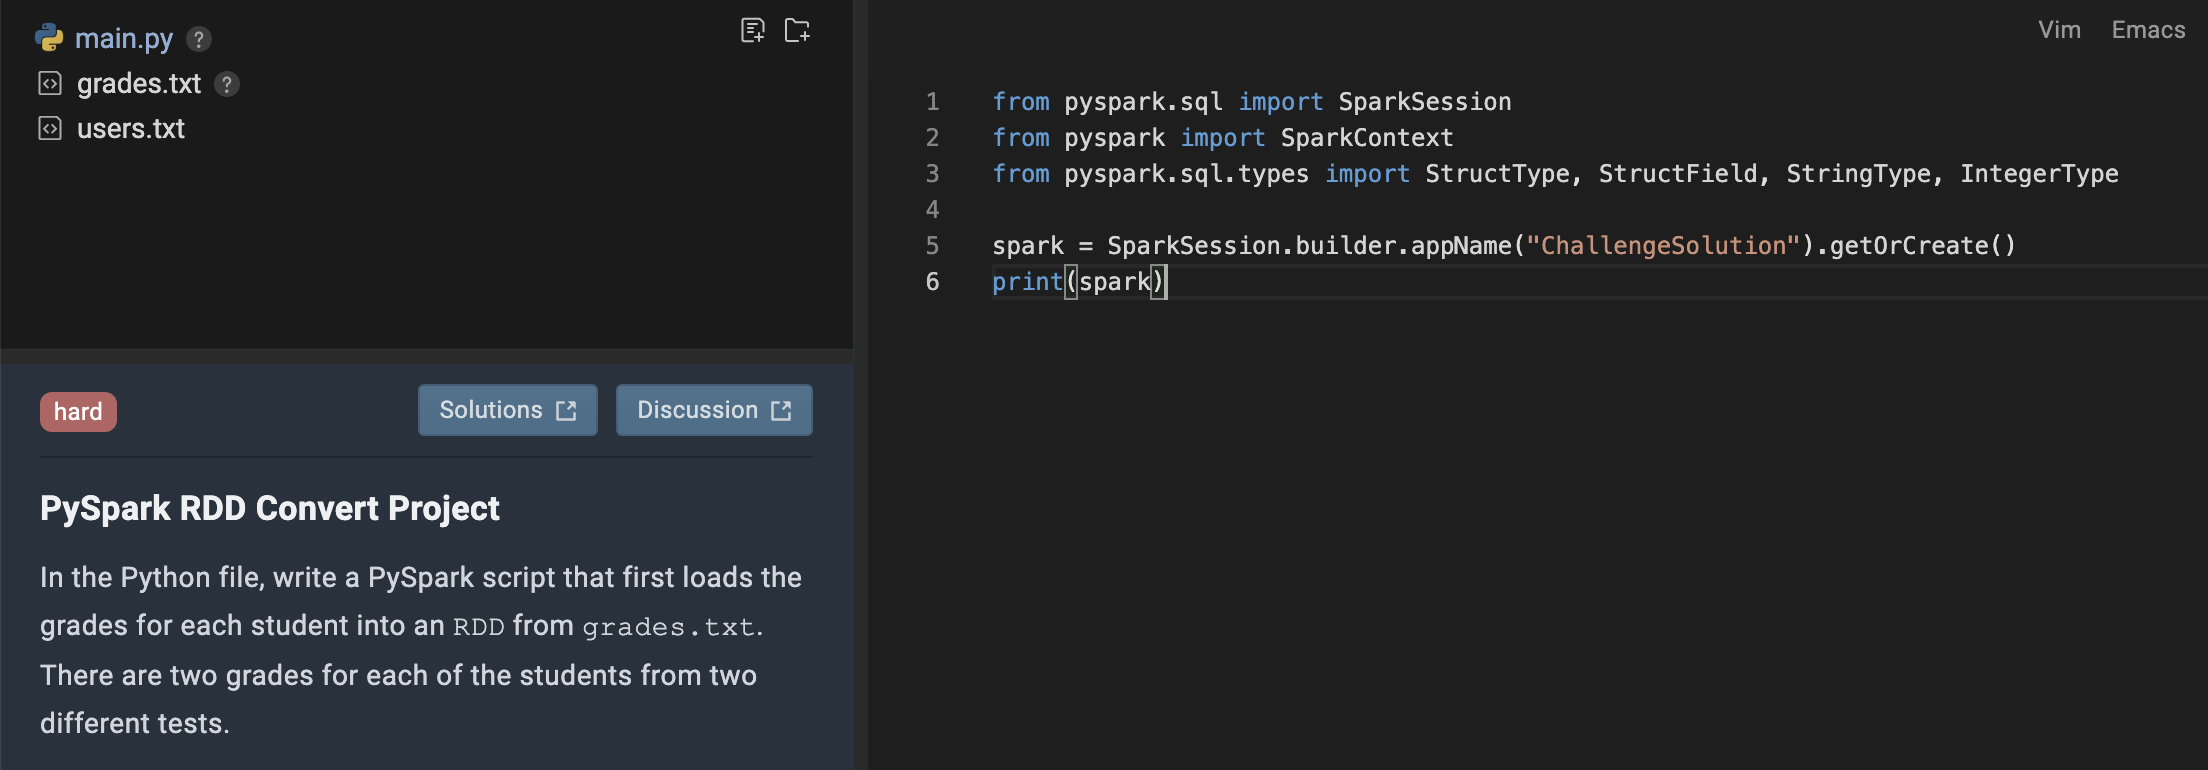2208x770 pixels.
Task: Enable Emacs keybinding mode
Action: (x=2148, y=30)
